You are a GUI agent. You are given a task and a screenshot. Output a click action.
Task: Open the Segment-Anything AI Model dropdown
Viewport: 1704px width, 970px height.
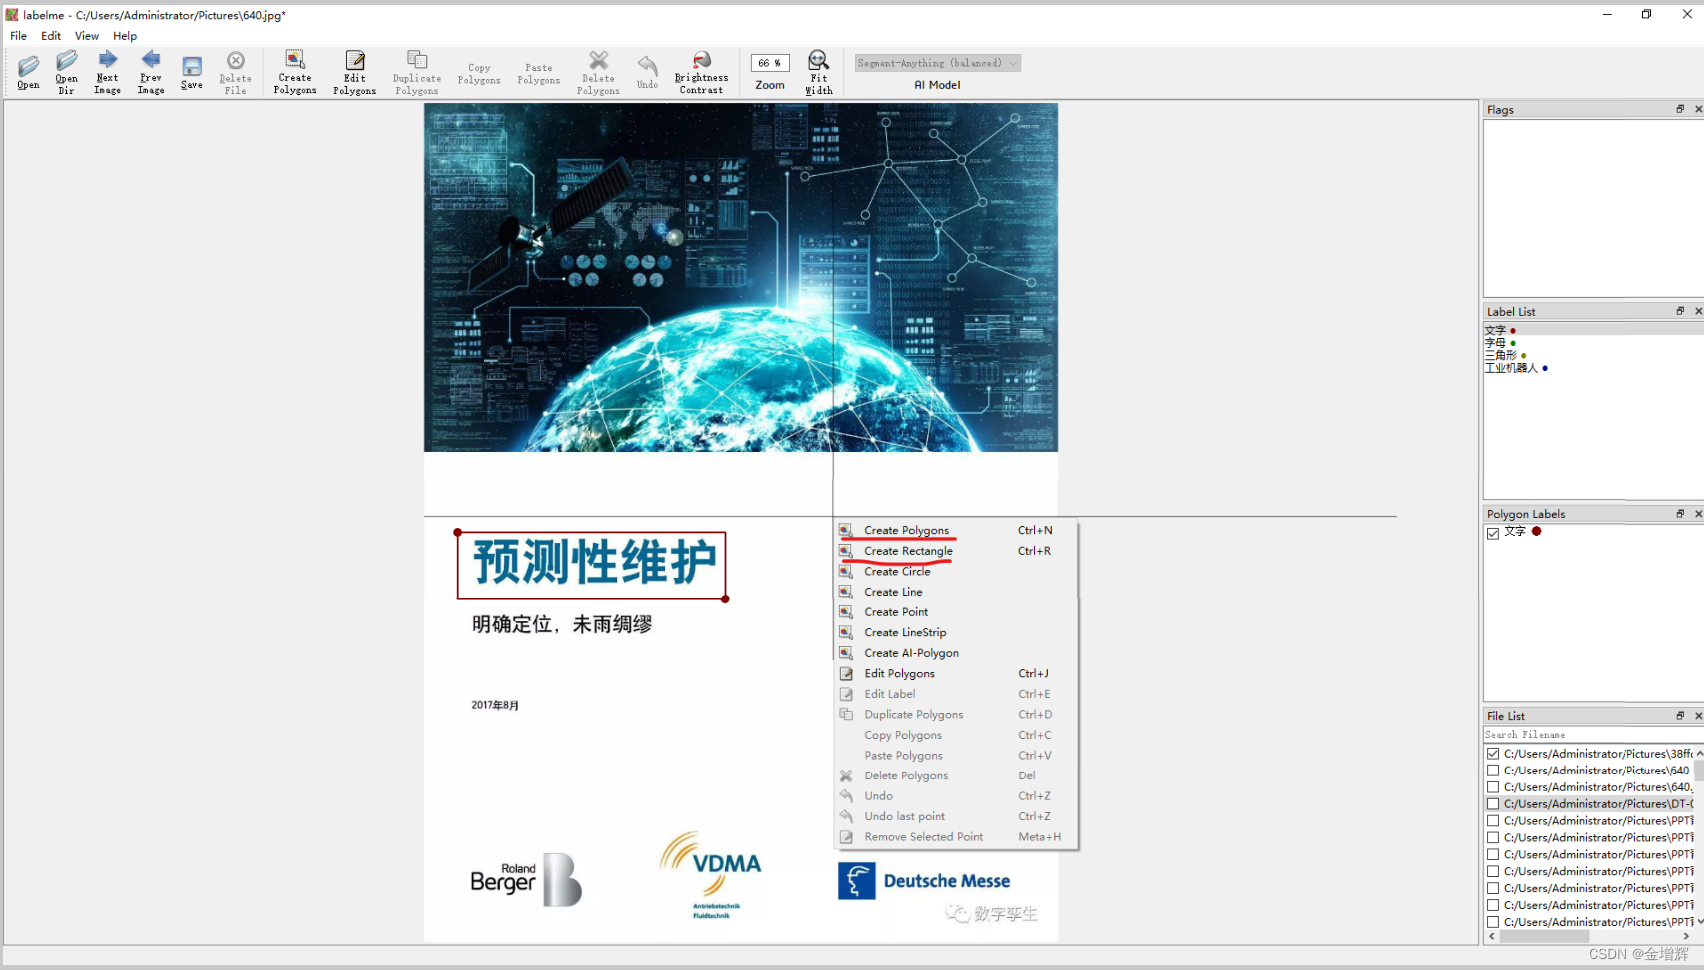pos(937,63)
